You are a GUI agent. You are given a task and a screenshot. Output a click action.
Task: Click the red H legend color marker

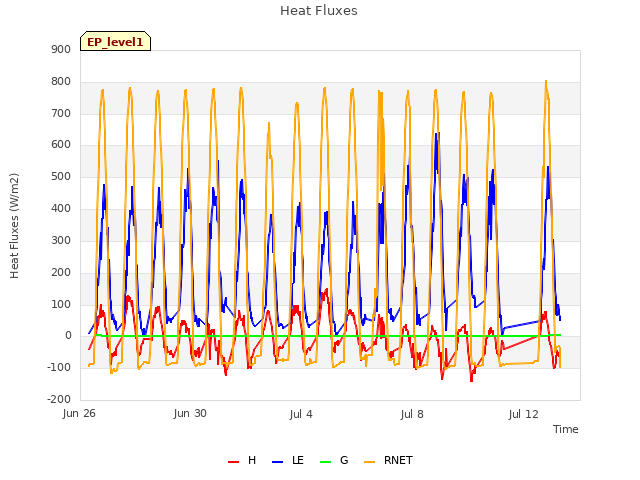click(x=233, y=462)
